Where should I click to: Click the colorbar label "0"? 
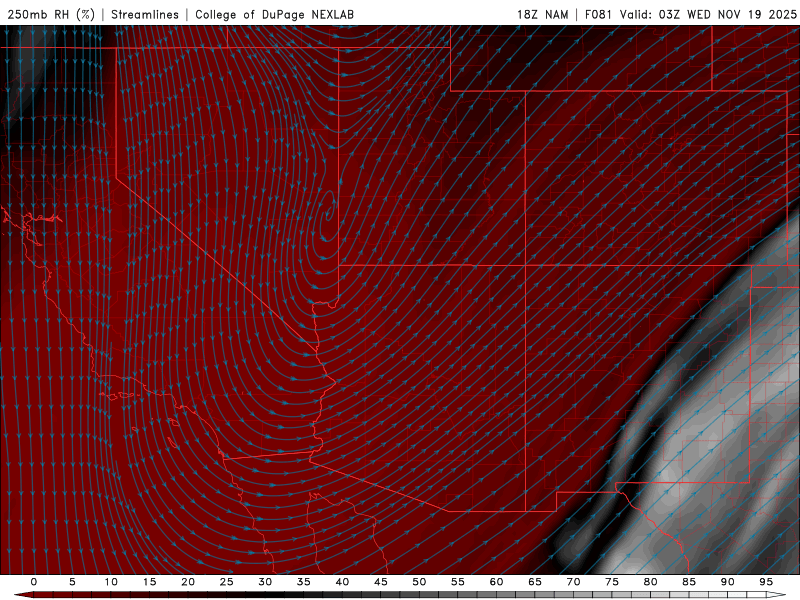tap(34, 582)
